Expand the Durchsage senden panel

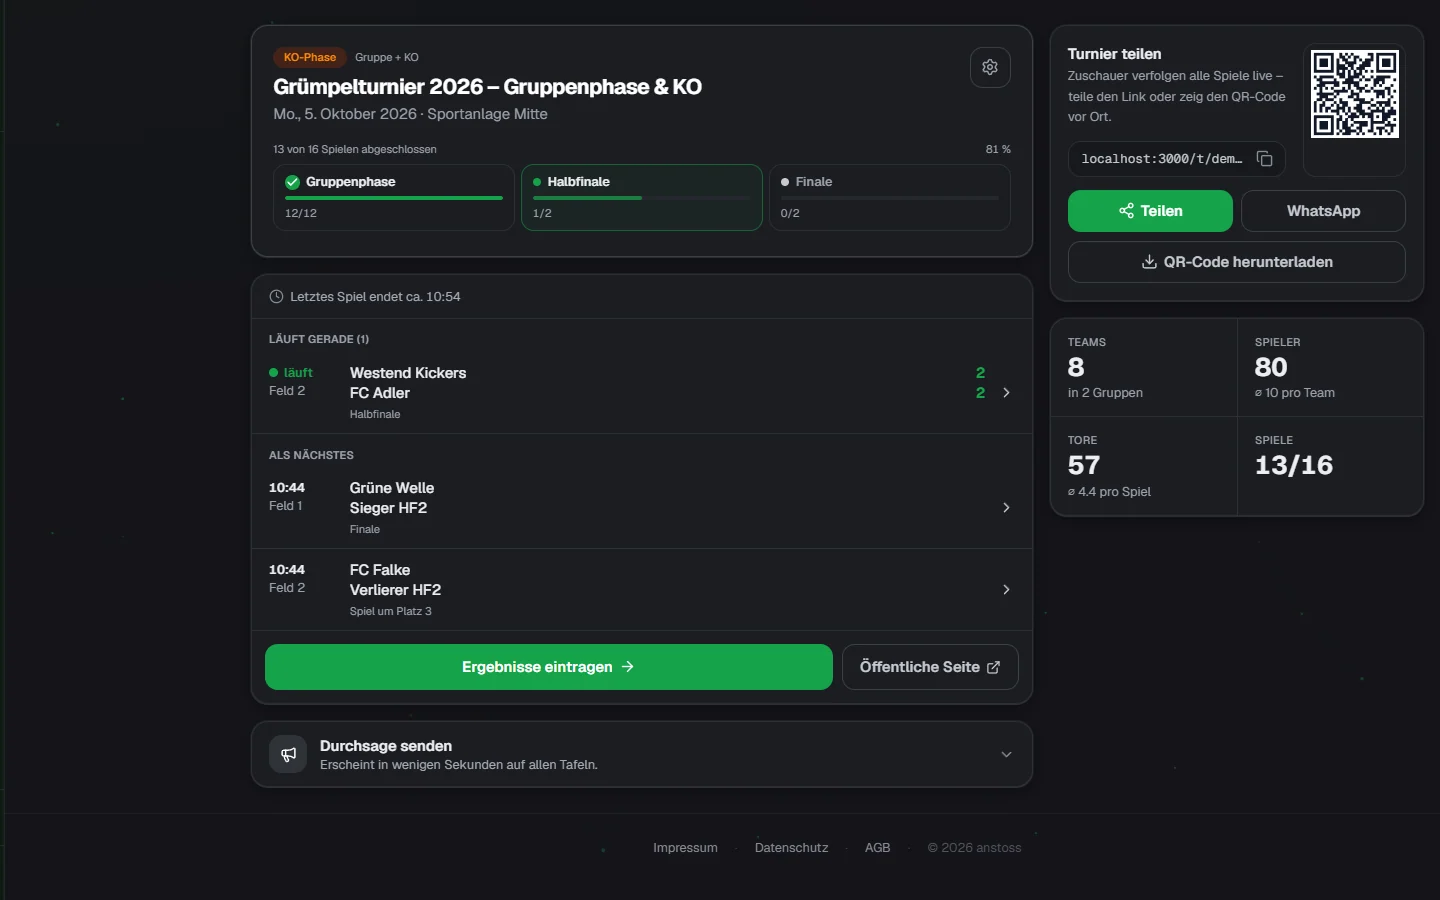(1006, 755)
